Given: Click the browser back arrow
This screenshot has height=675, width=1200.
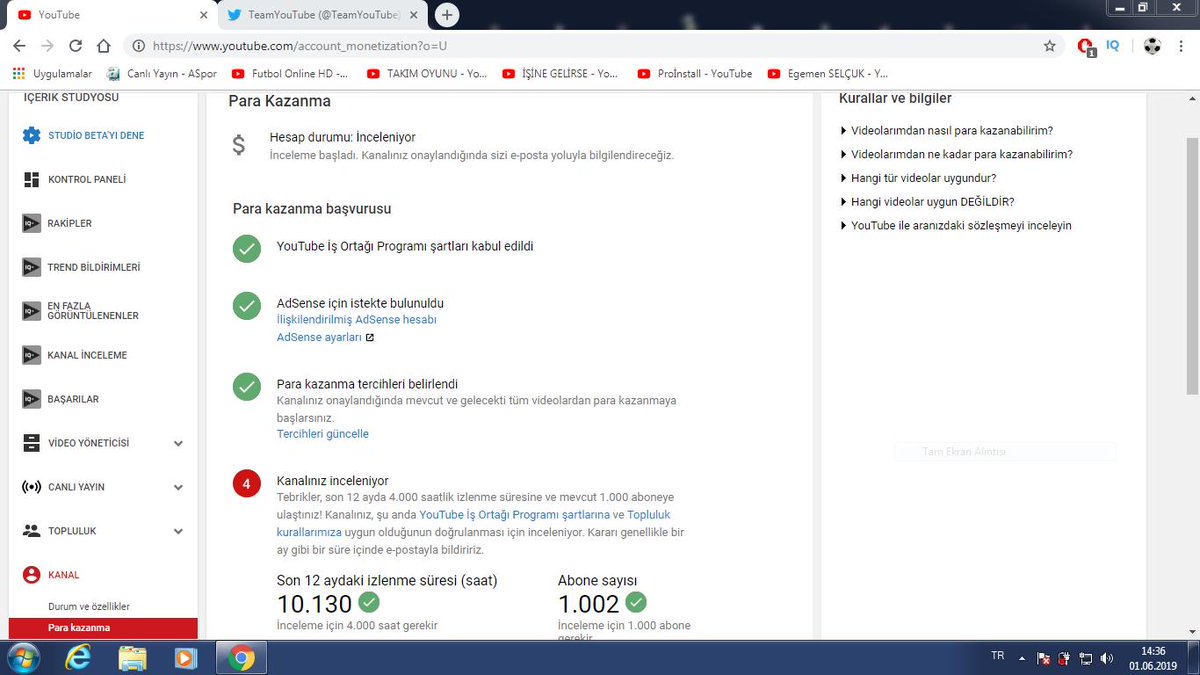Looking at the screenshot, I should coord(19,46).
